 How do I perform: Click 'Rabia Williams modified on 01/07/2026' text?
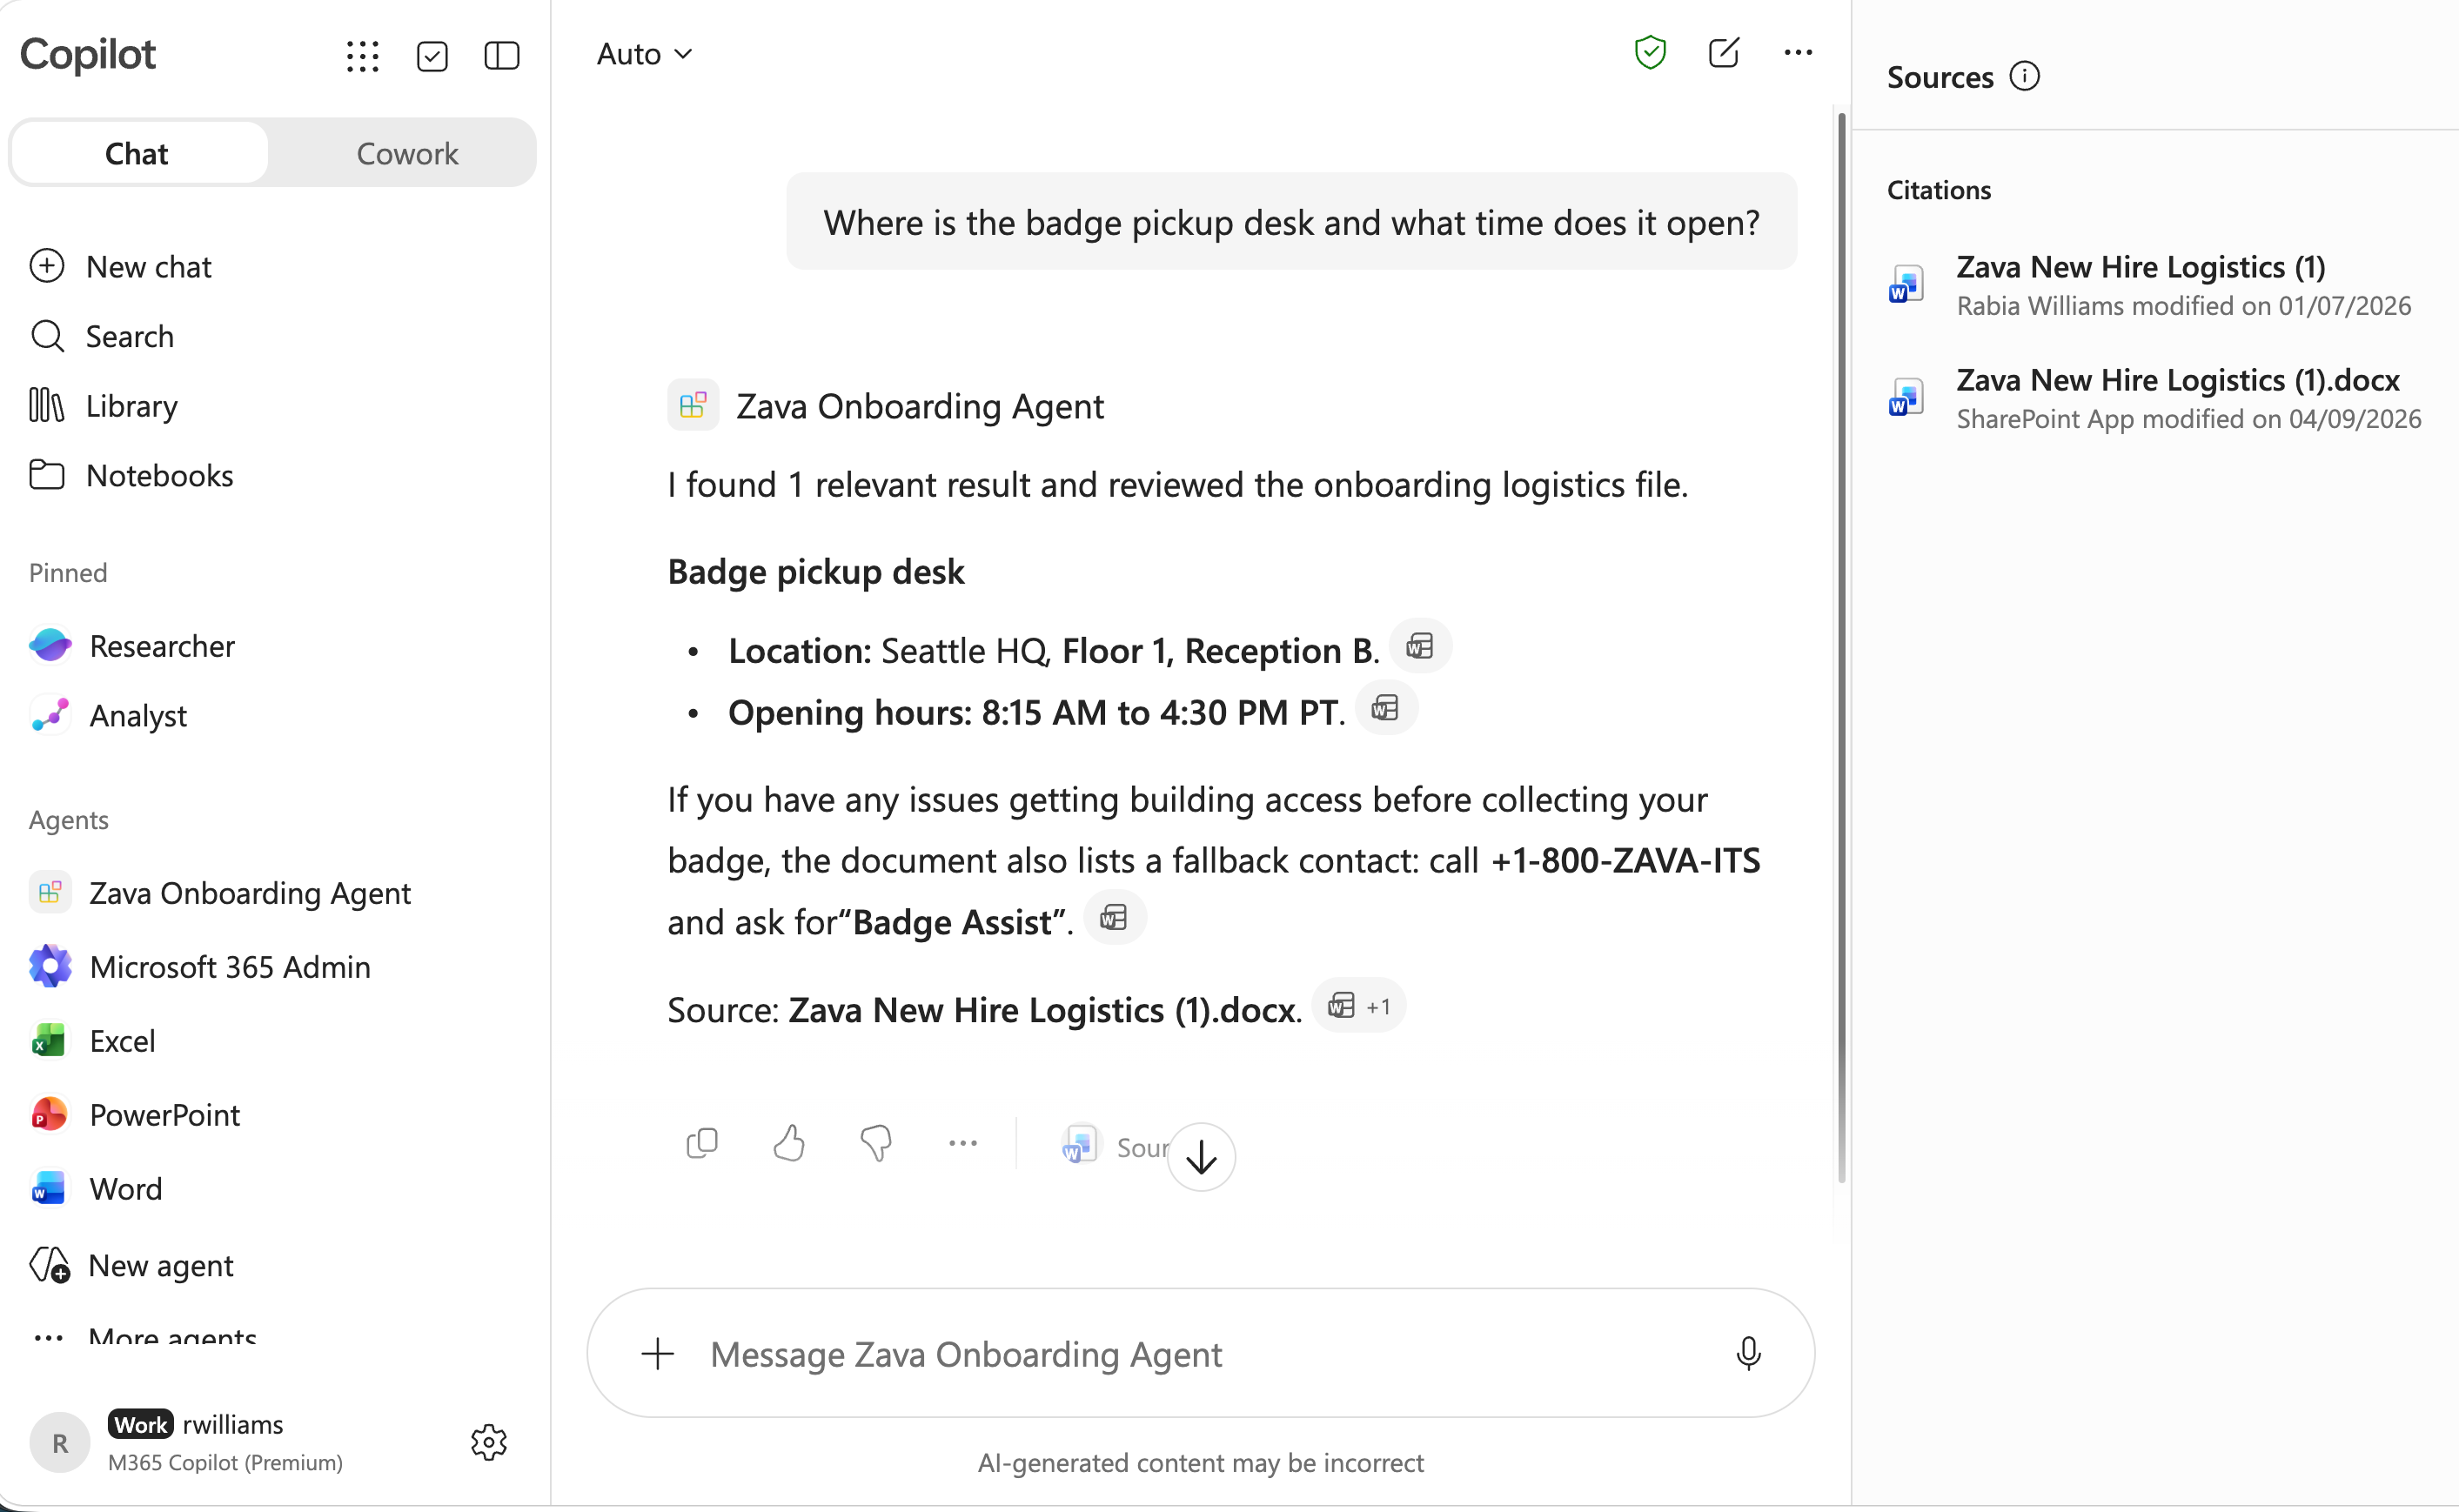click(2184, 306)
